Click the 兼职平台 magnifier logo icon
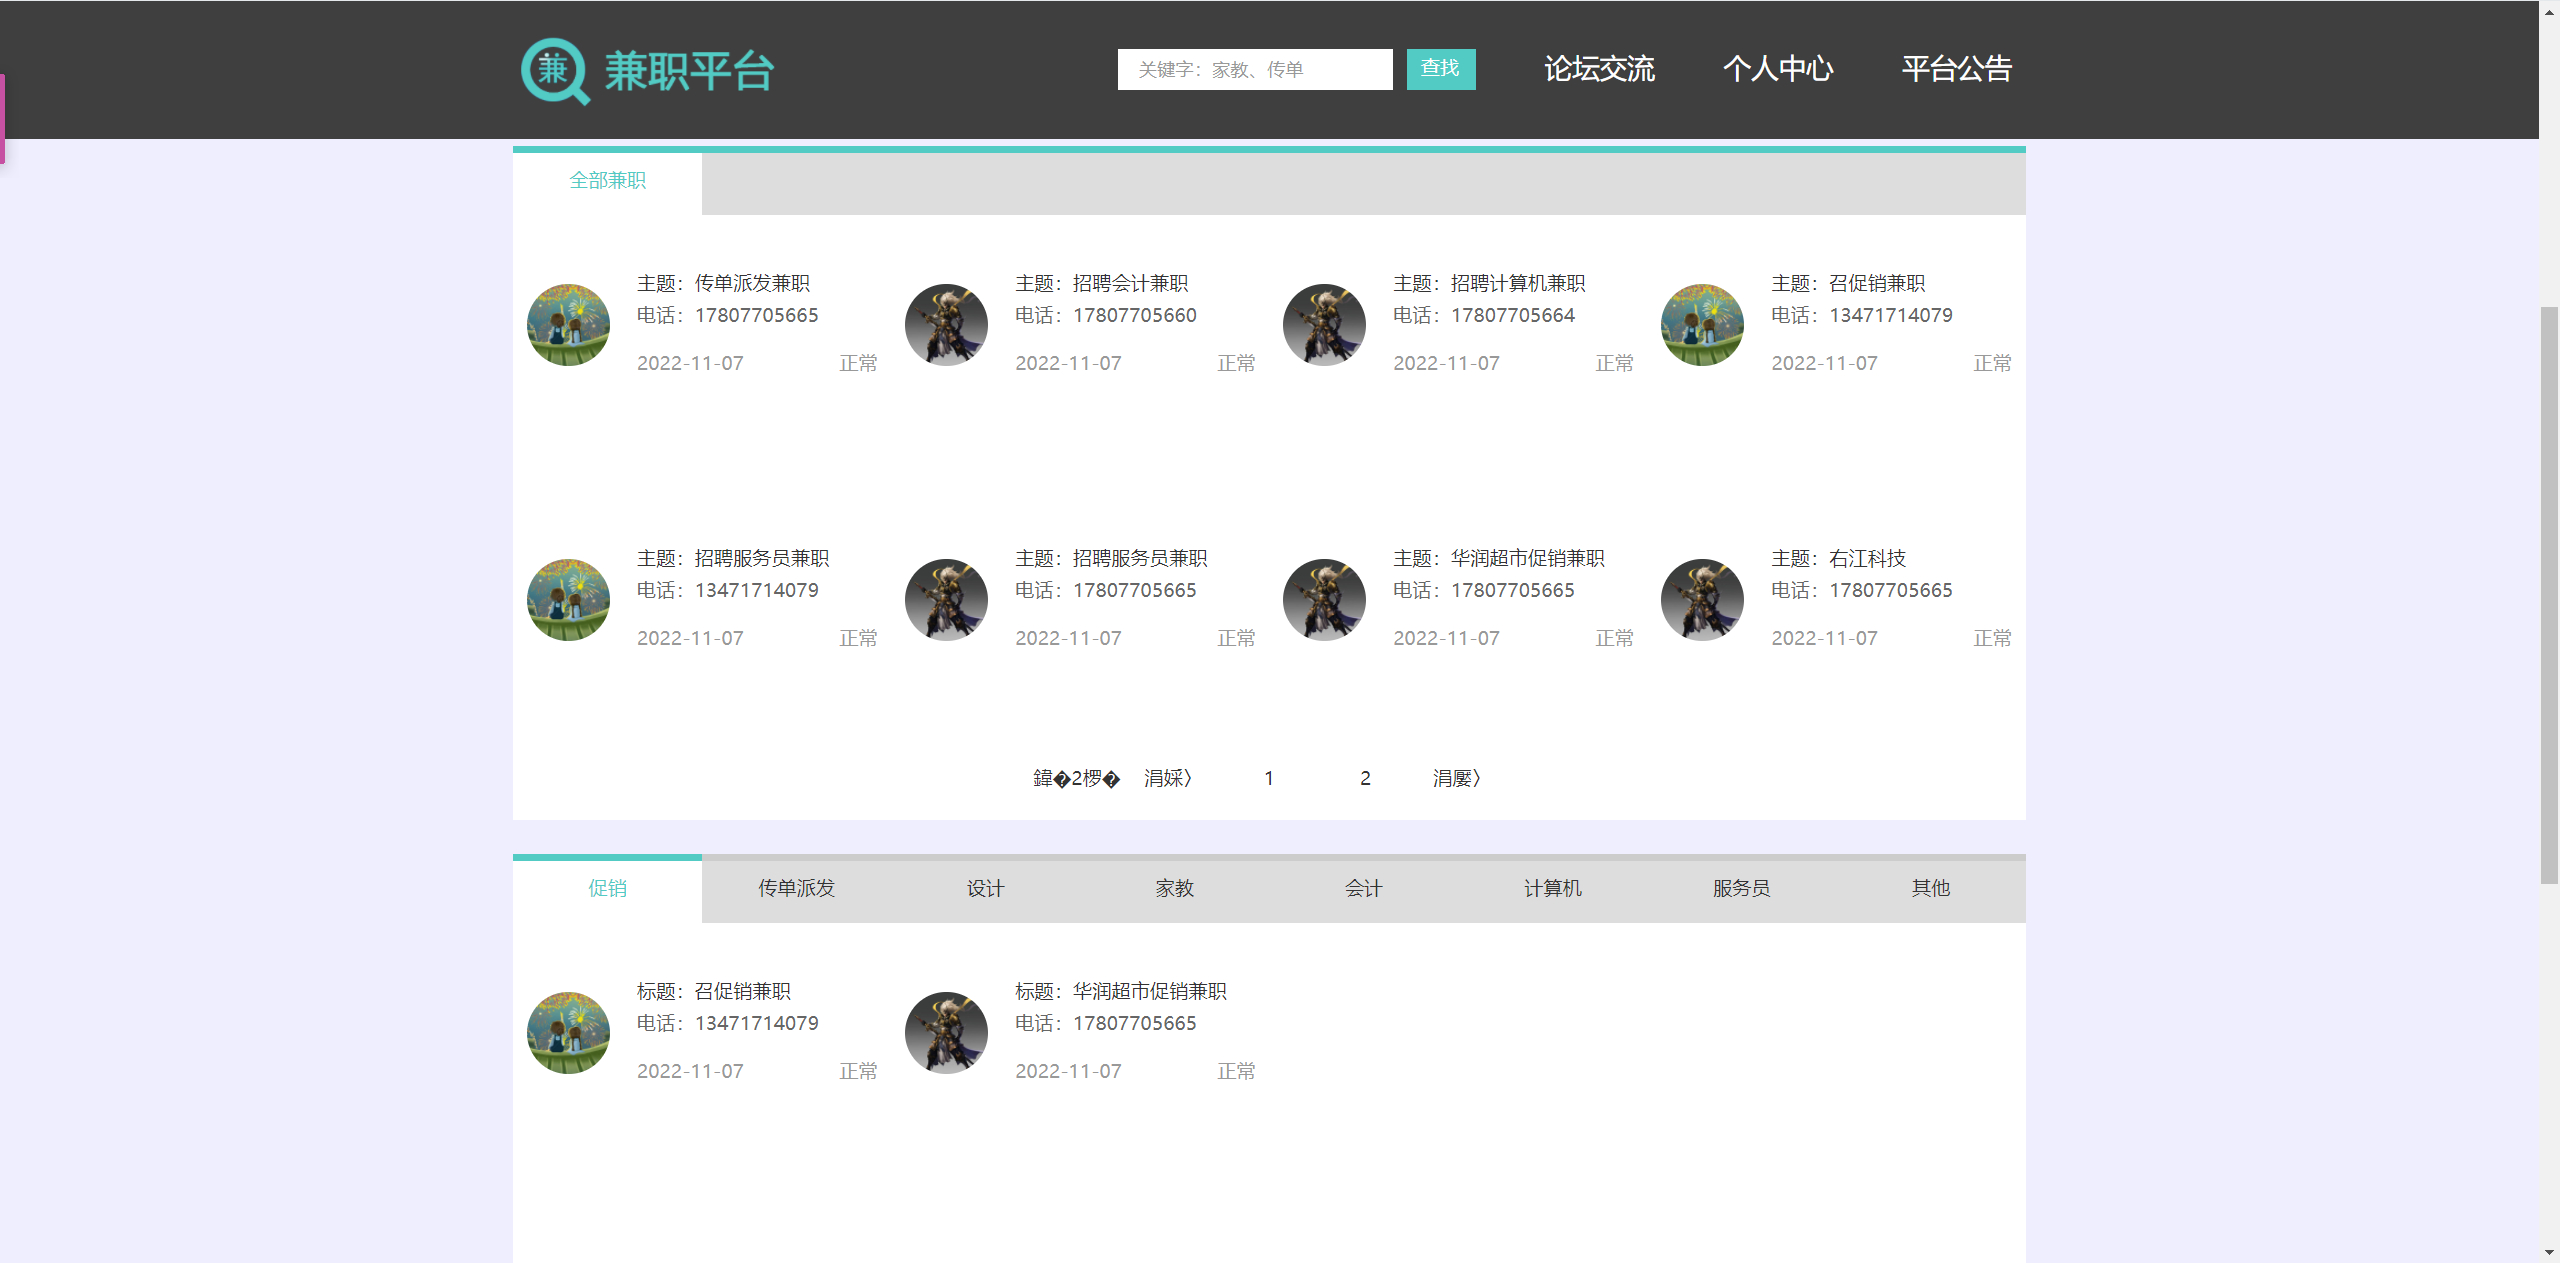Viewport: 2560px width, 1263px height. point(556,70)
